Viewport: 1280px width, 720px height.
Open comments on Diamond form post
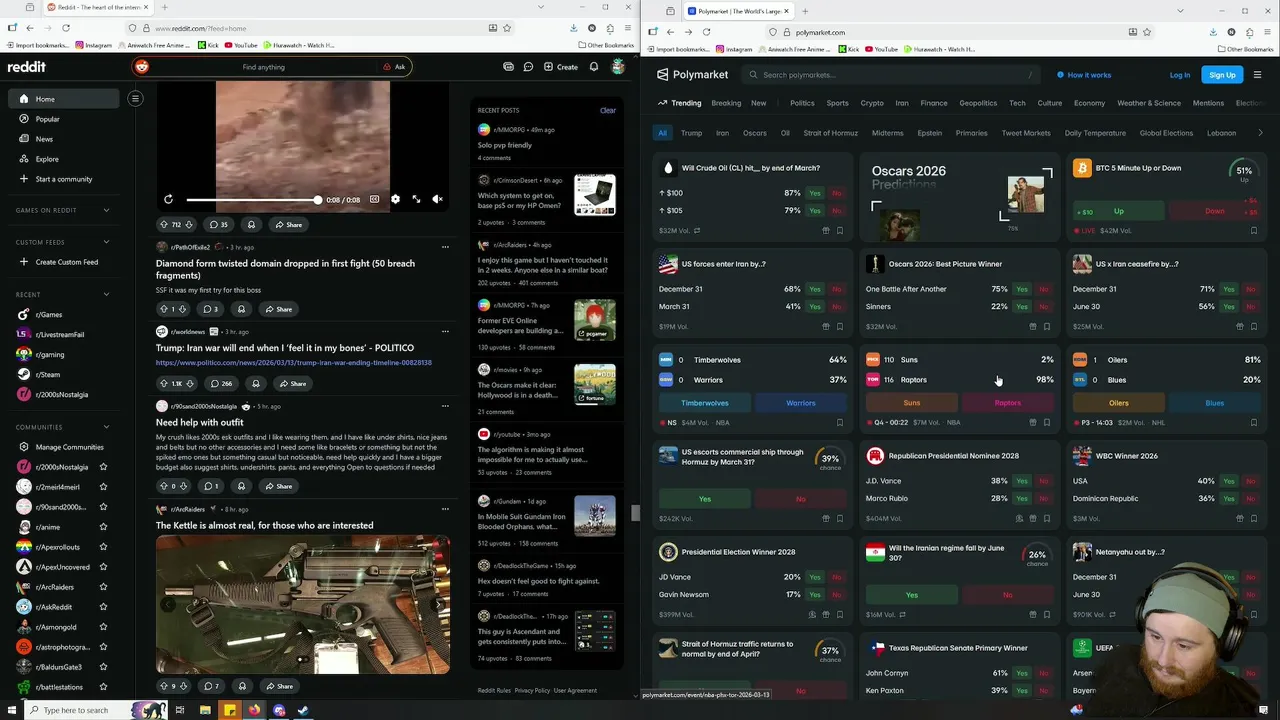pos(210,309)
